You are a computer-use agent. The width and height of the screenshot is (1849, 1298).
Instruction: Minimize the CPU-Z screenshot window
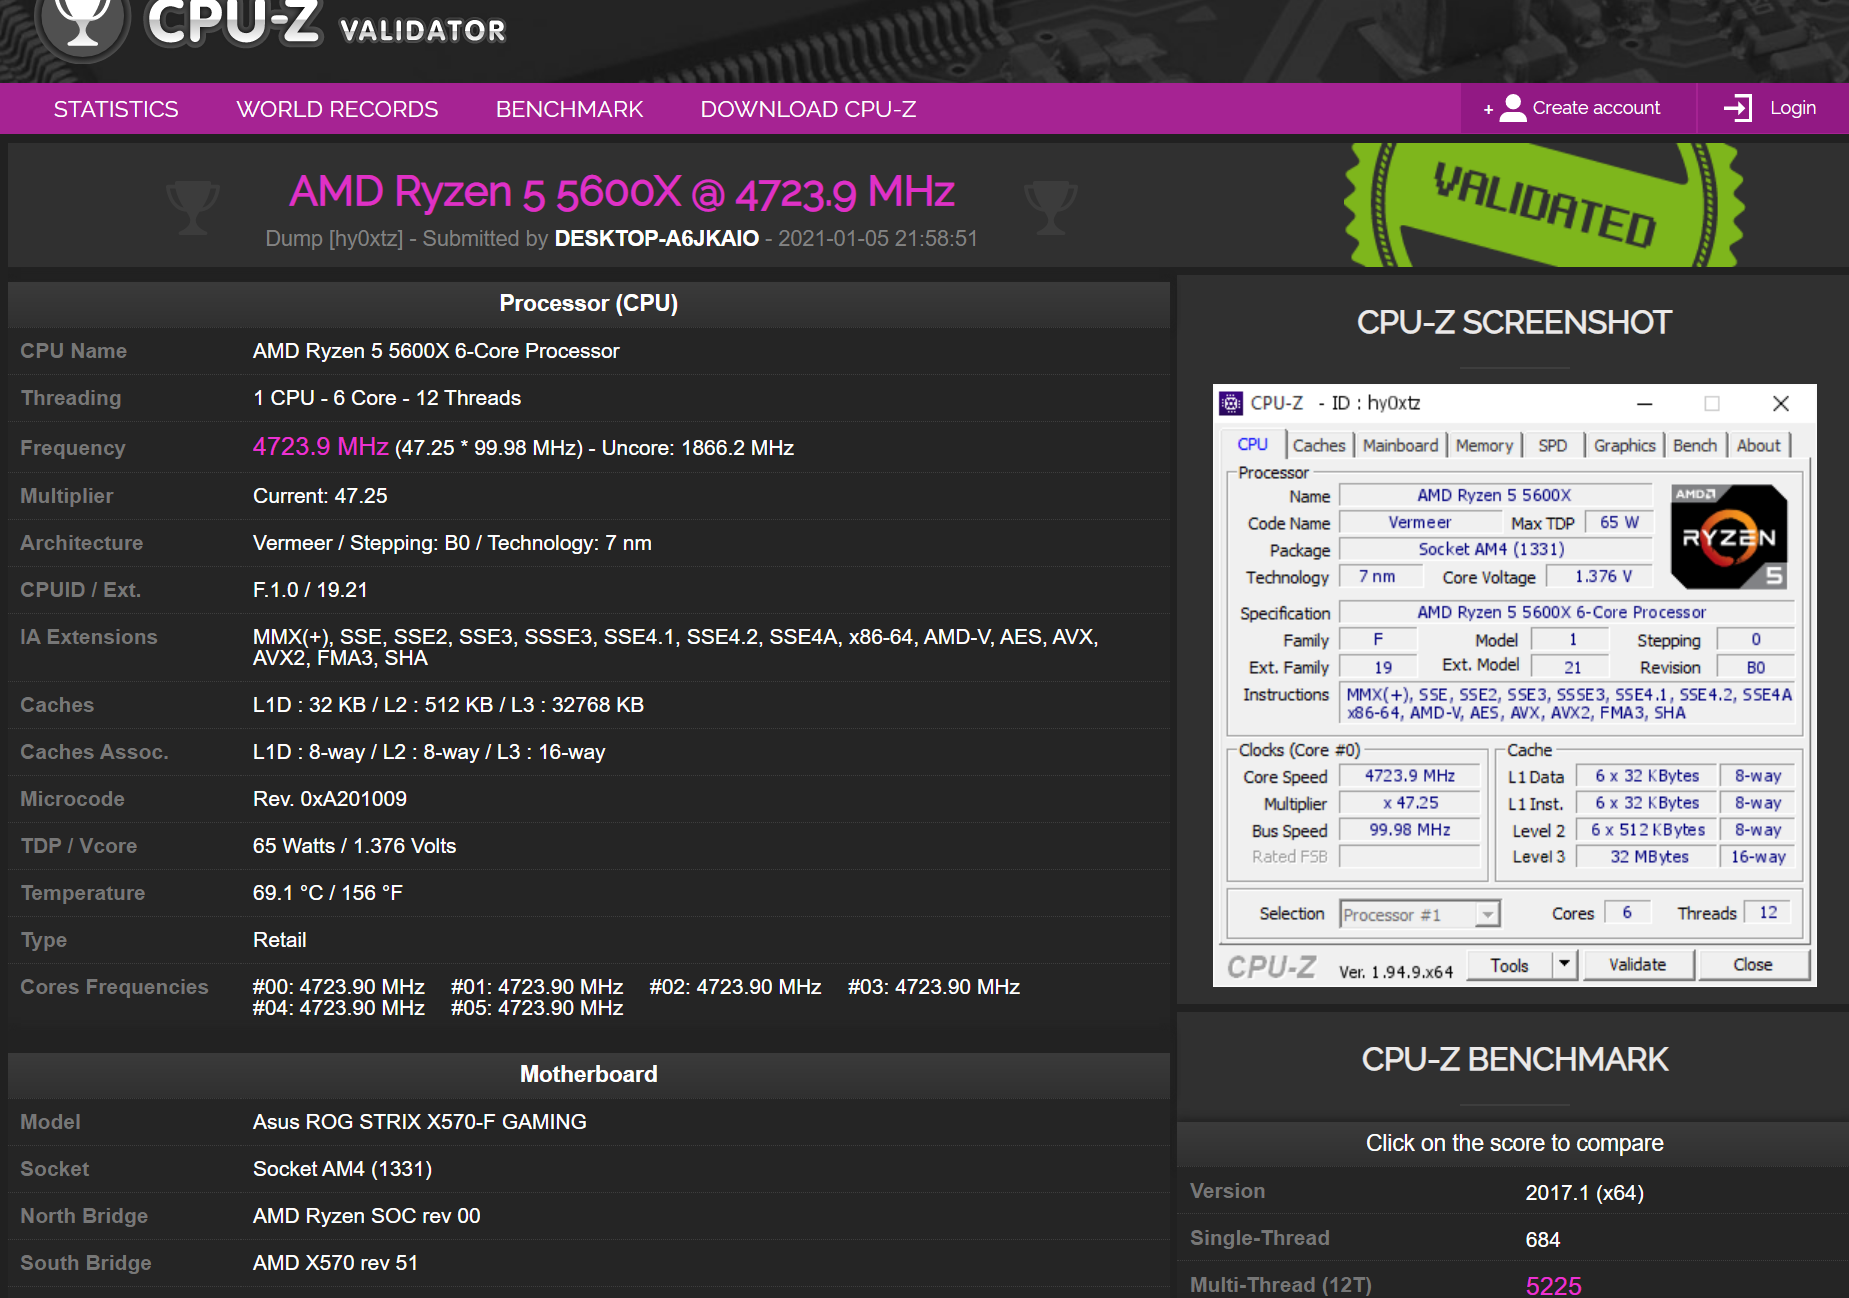pyautogui.click(x=1644, y=404)
